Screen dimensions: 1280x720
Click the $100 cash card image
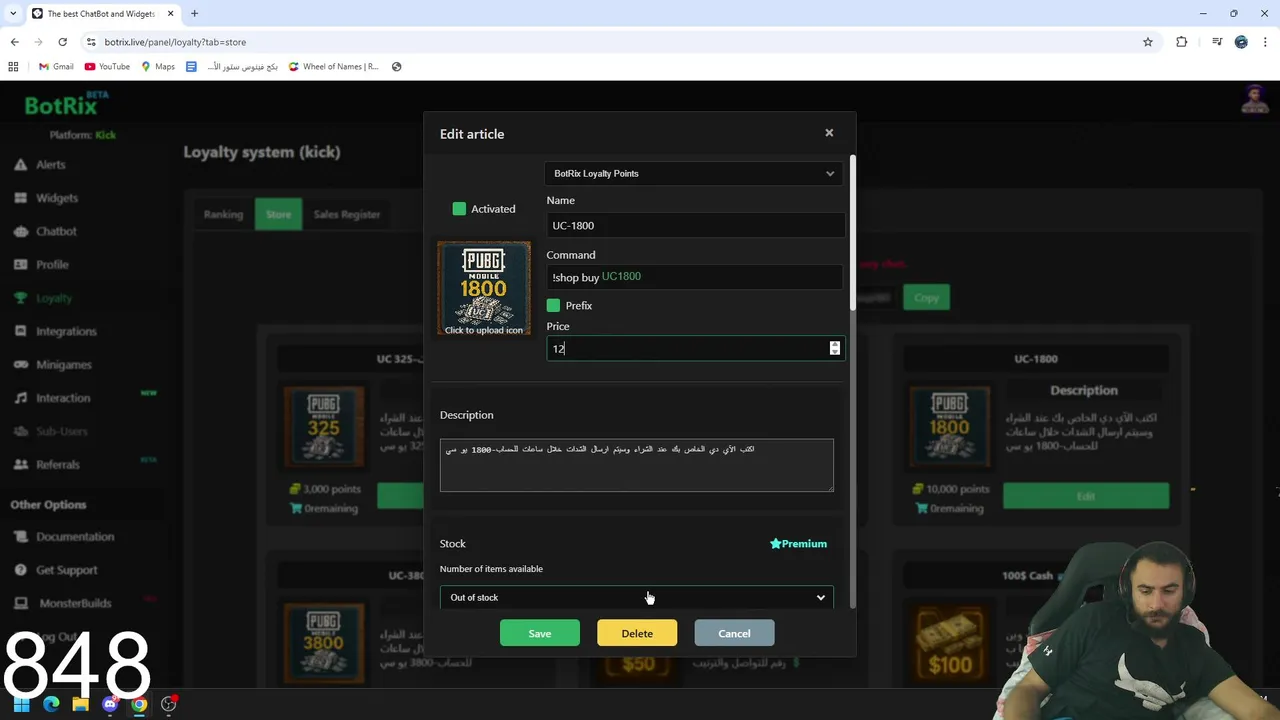click(949, 645)
